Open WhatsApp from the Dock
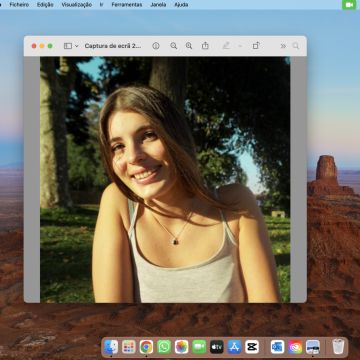Viewport: 360px width, 360px height. (164, 347)
